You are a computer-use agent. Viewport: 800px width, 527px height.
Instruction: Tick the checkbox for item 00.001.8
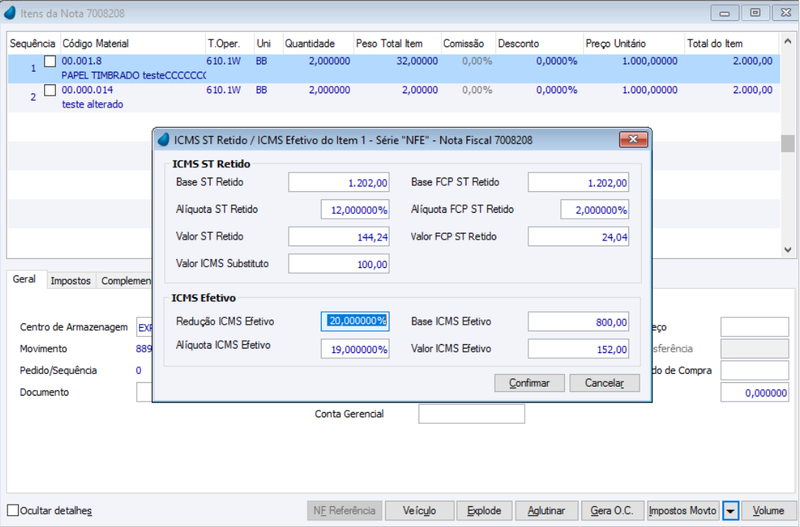click(50, 61)
